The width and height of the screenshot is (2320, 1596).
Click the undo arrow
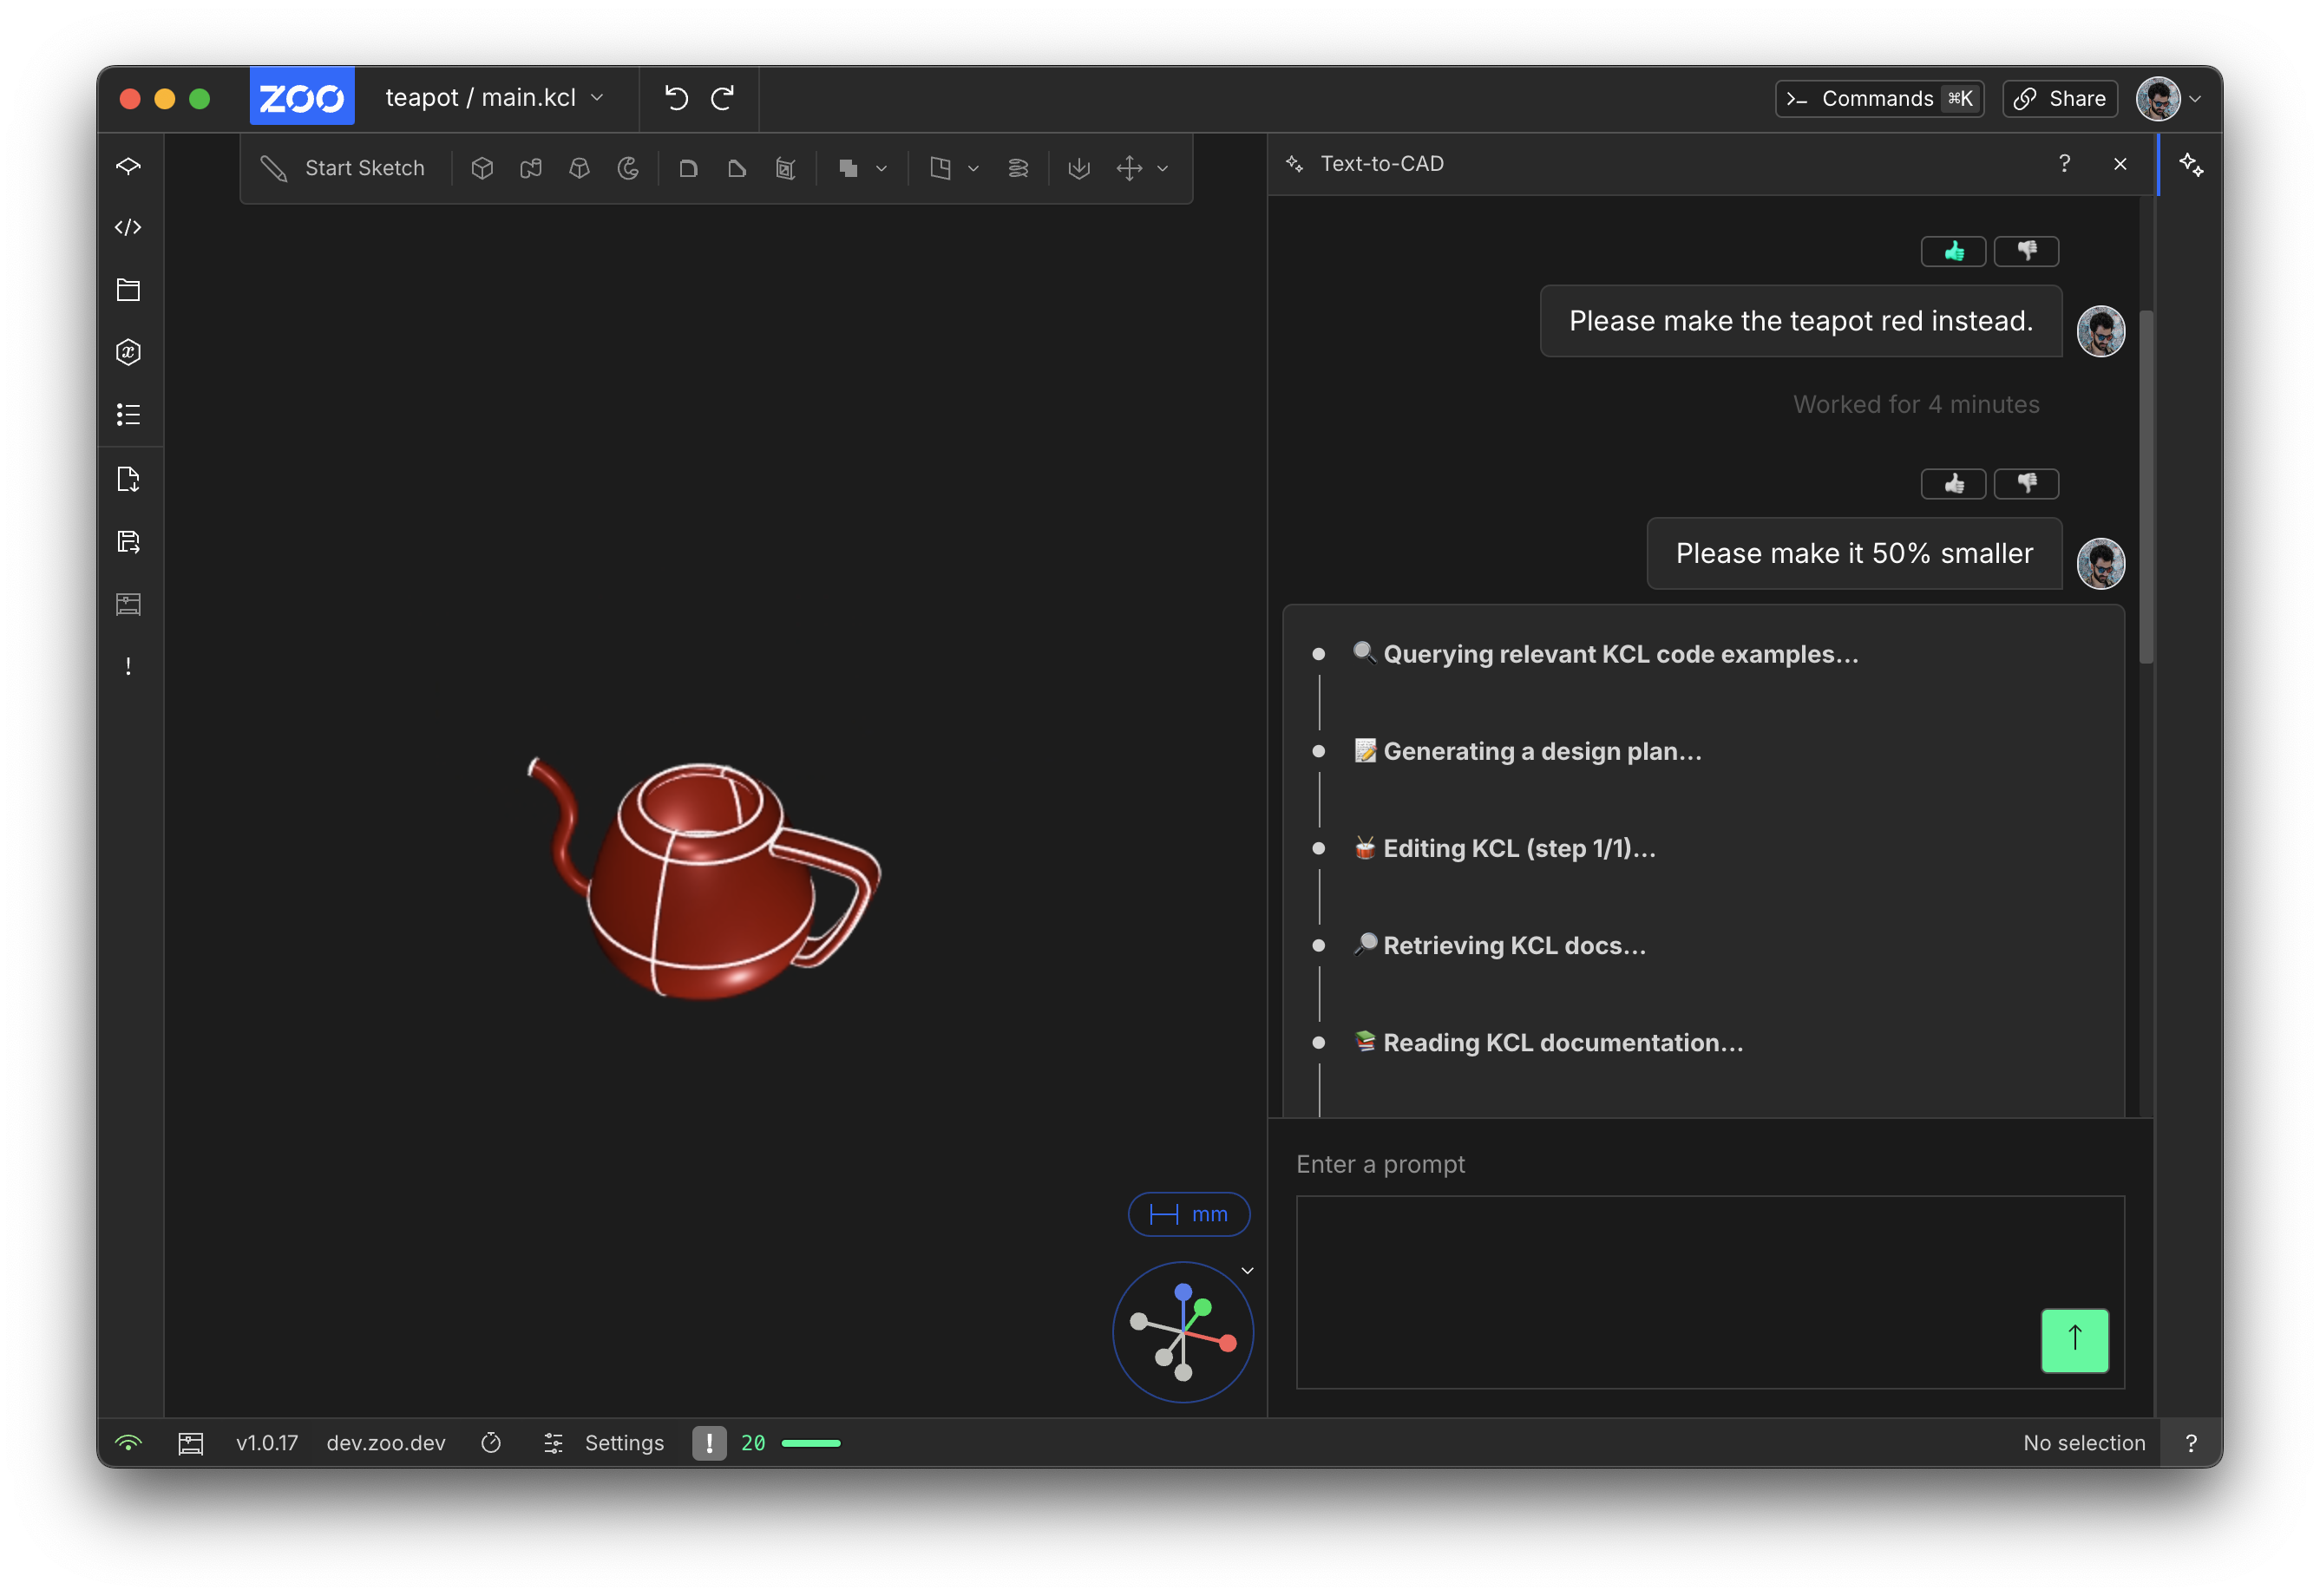coord(676,98)
